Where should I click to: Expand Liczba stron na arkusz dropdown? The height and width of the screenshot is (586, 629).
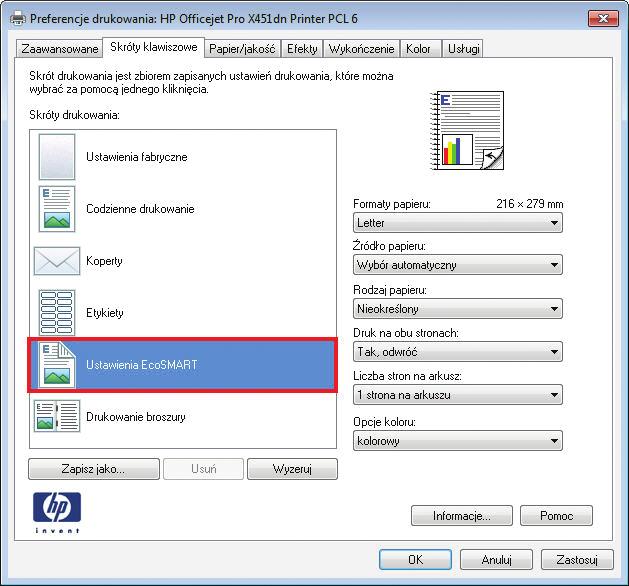[458, 395]
